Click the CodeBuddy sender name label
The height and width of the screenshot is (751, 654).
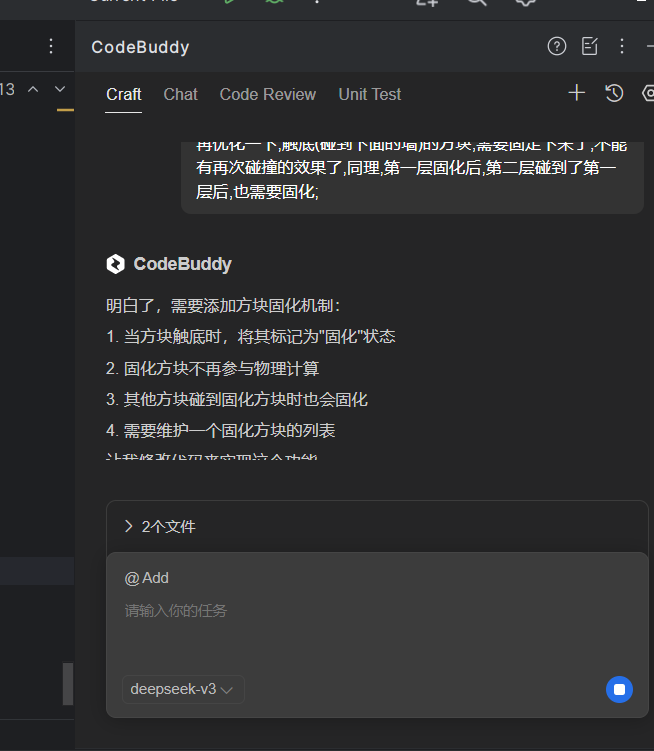[x=183, y=264]
